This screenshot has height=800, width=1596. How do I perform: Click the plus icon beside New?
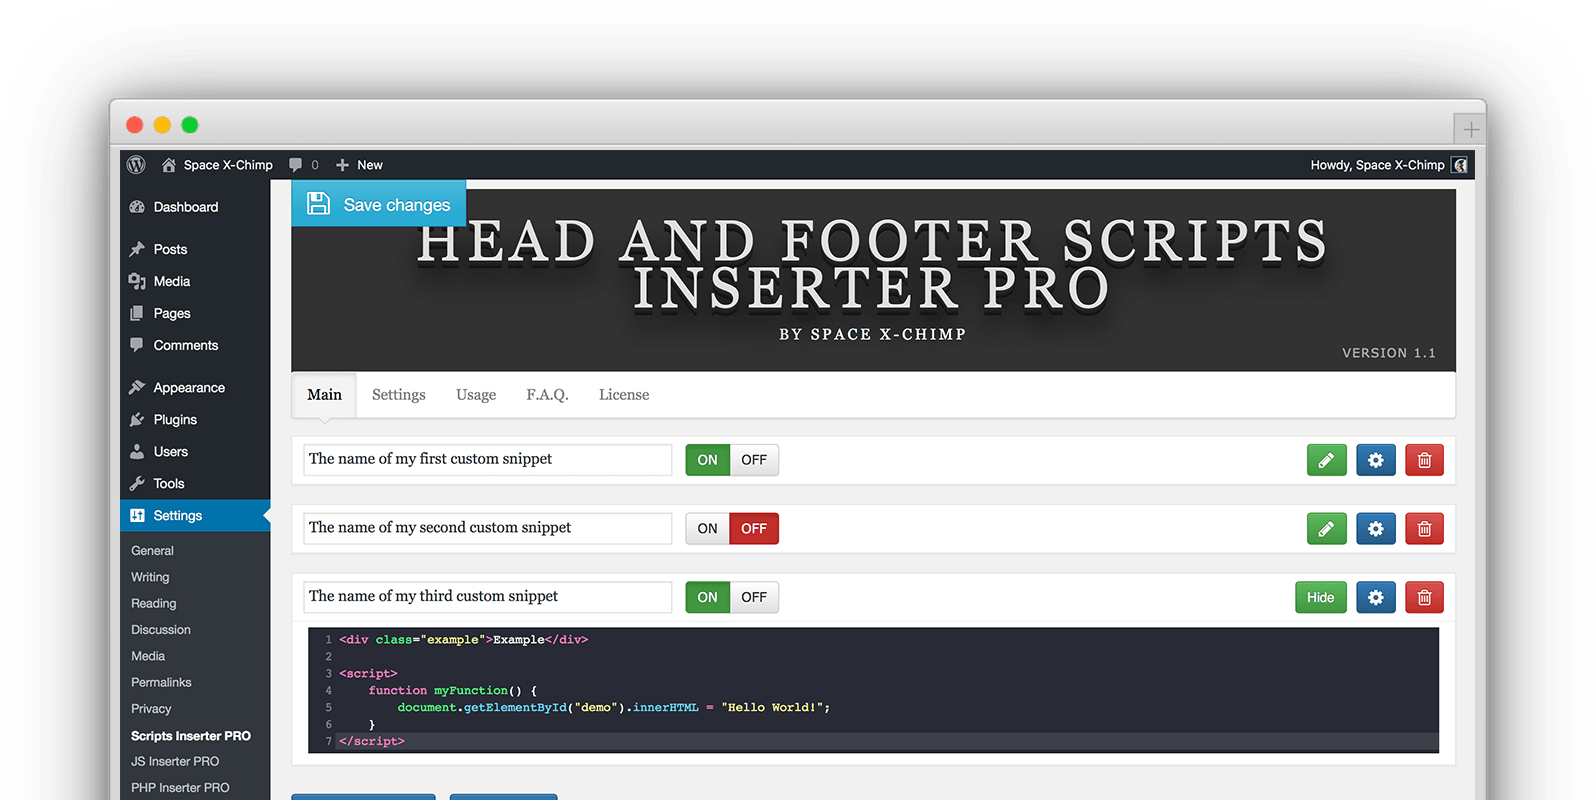[x=342, y=165]
